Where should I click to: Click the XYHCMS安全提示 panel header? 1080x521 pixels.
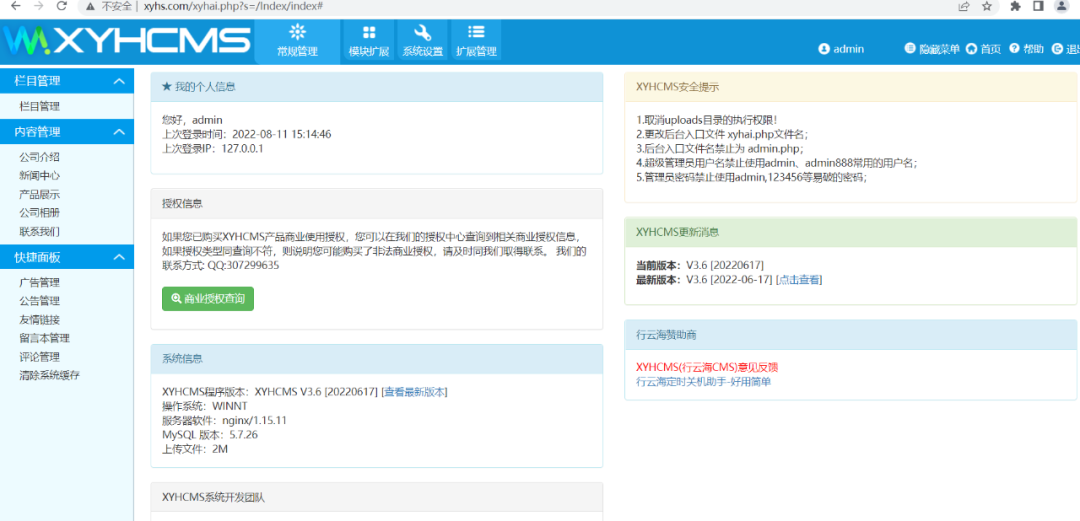click(x=851, y=87)
